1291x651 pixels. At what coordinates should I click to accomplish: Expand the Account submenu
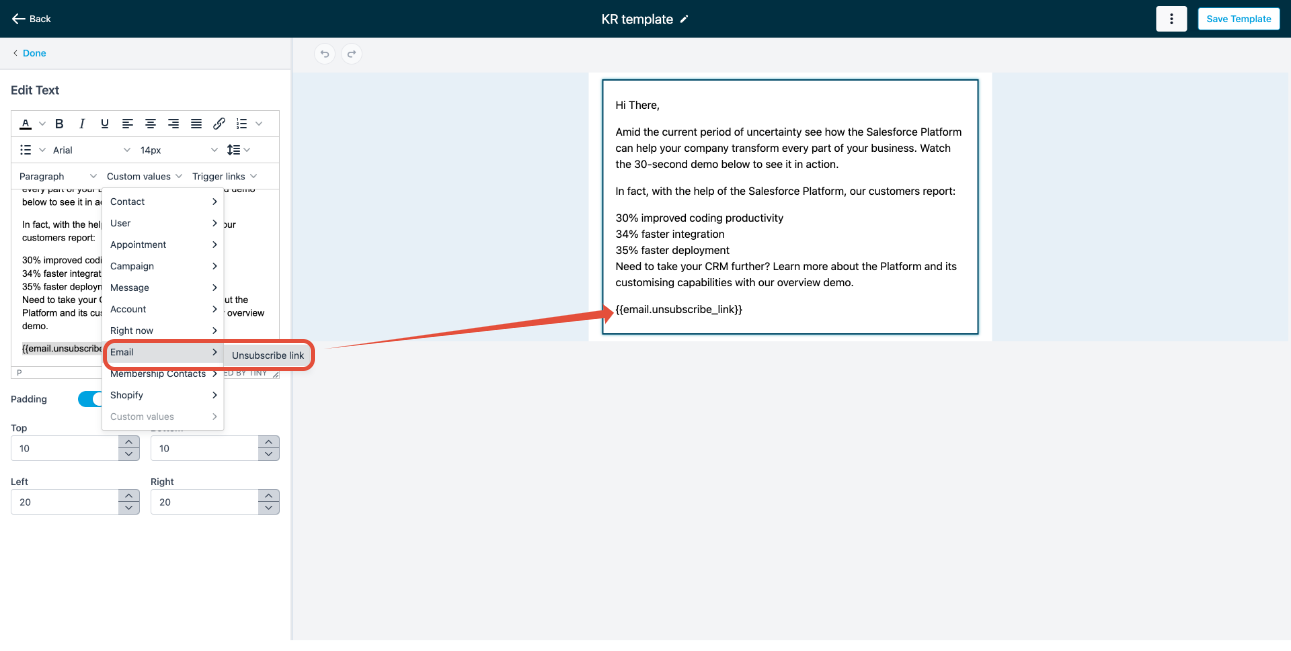pos(163,309)
